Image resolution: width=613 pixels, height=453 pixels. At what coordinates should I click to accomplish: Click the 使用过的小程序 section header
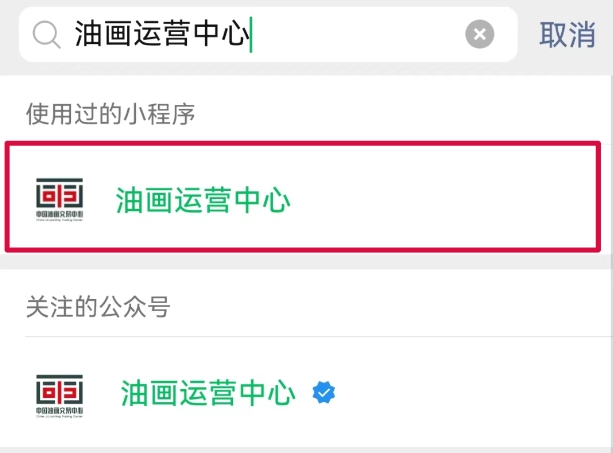click(x=110, y=114)
